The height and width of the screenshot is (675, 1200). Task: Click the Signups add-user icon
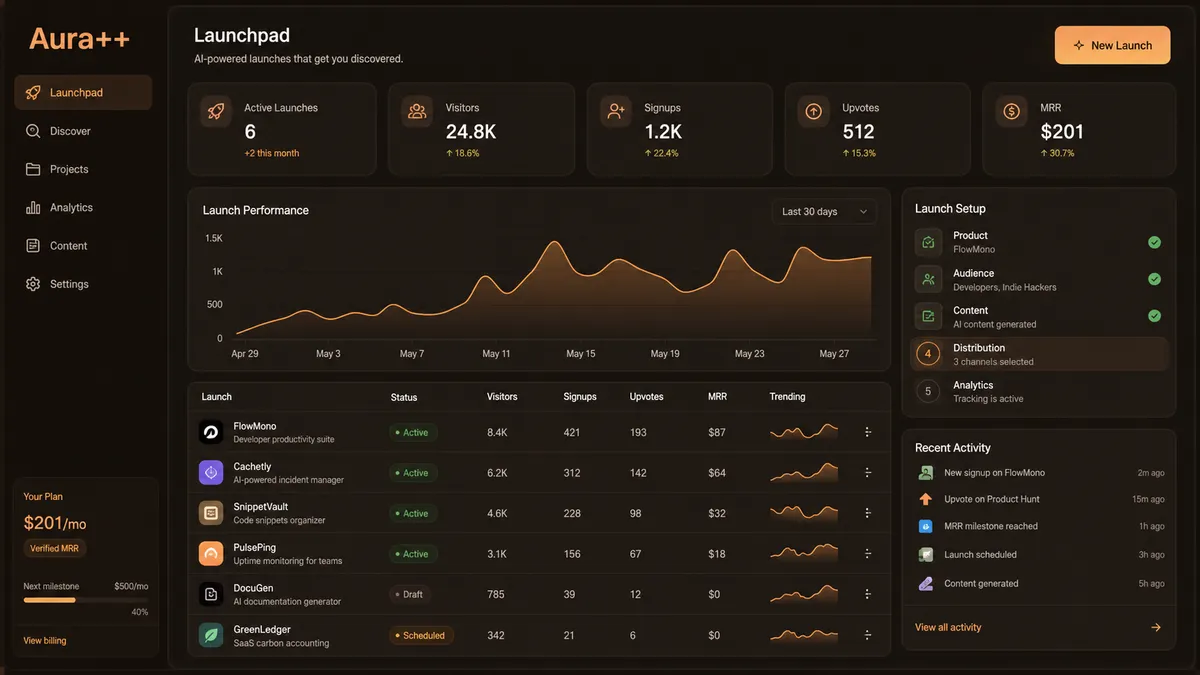(616, 112)
